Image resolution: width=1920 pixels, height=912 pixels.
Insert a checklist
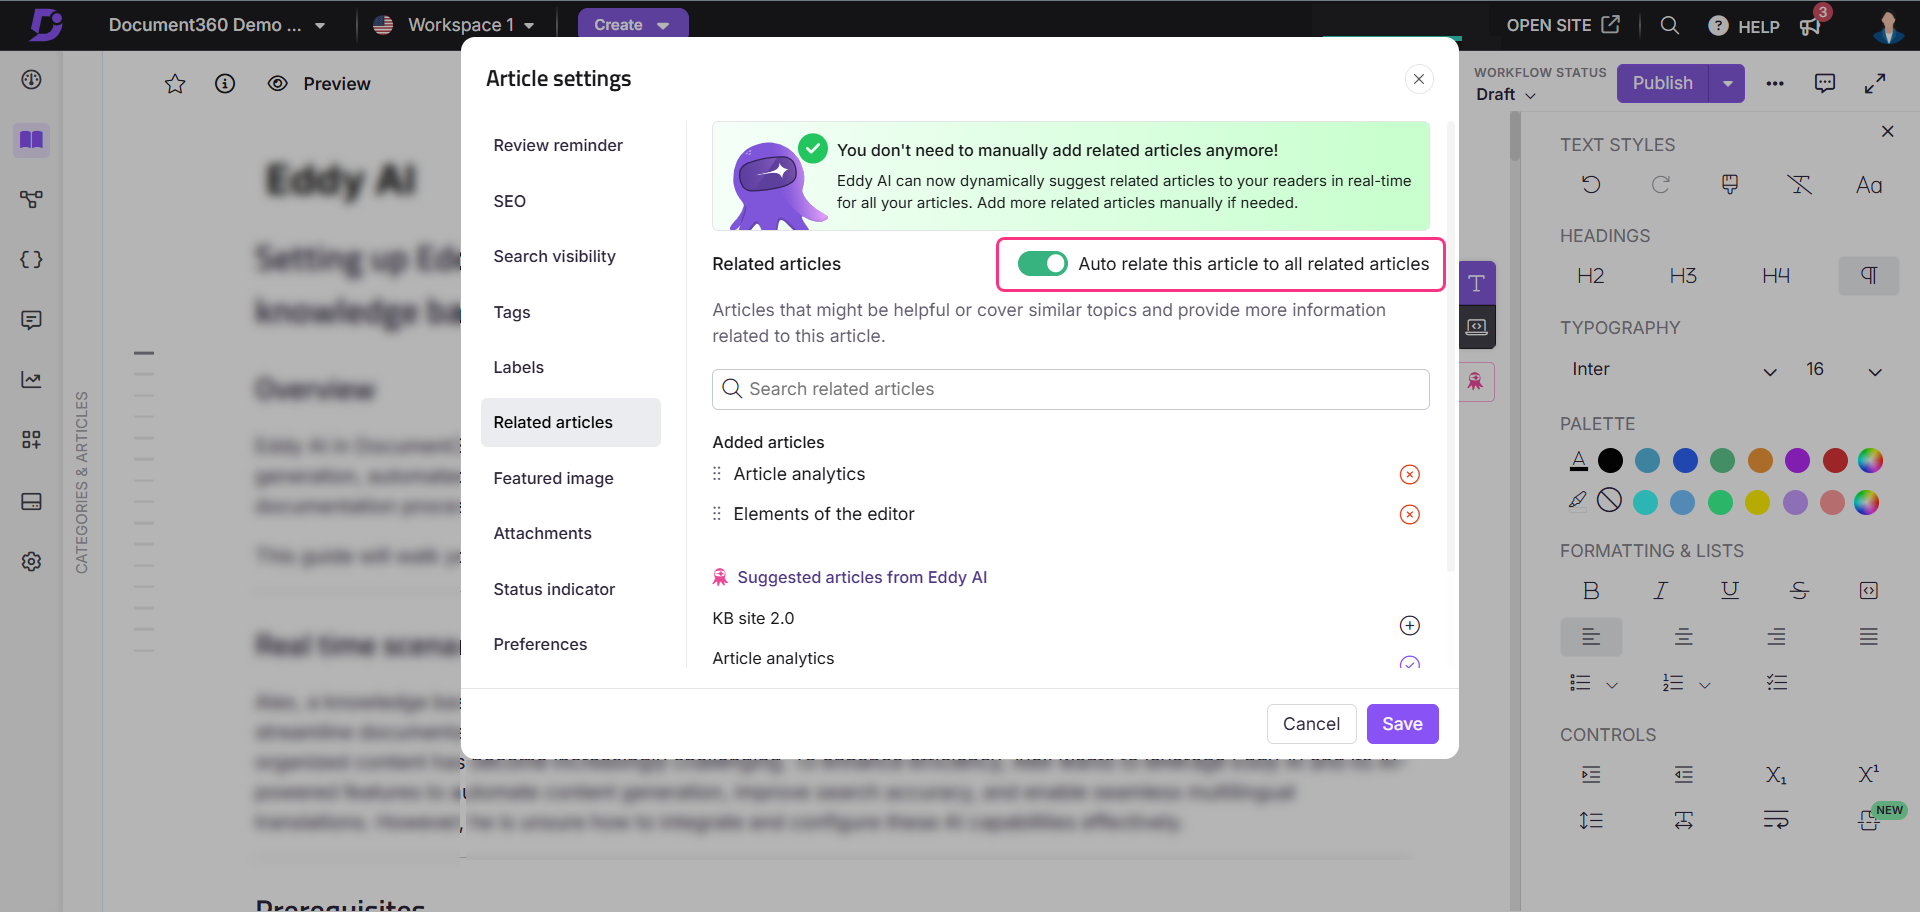(x=1776, y=683)
